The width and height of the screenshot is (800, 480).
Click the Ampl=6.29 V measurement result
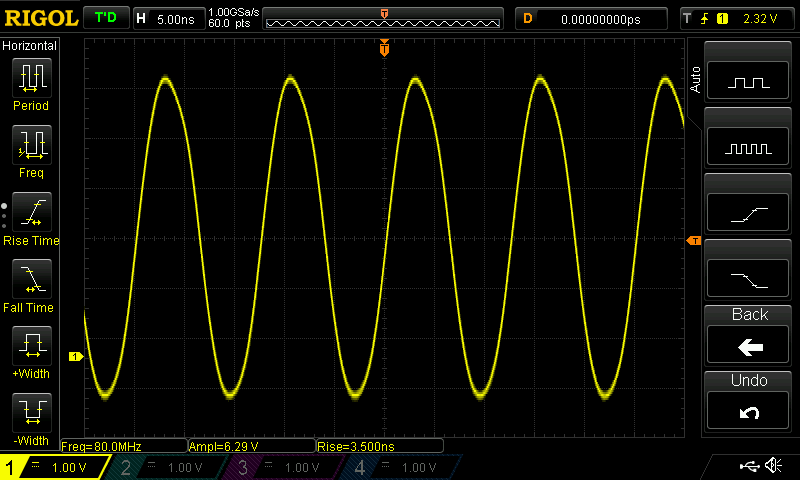click(252, 446)
